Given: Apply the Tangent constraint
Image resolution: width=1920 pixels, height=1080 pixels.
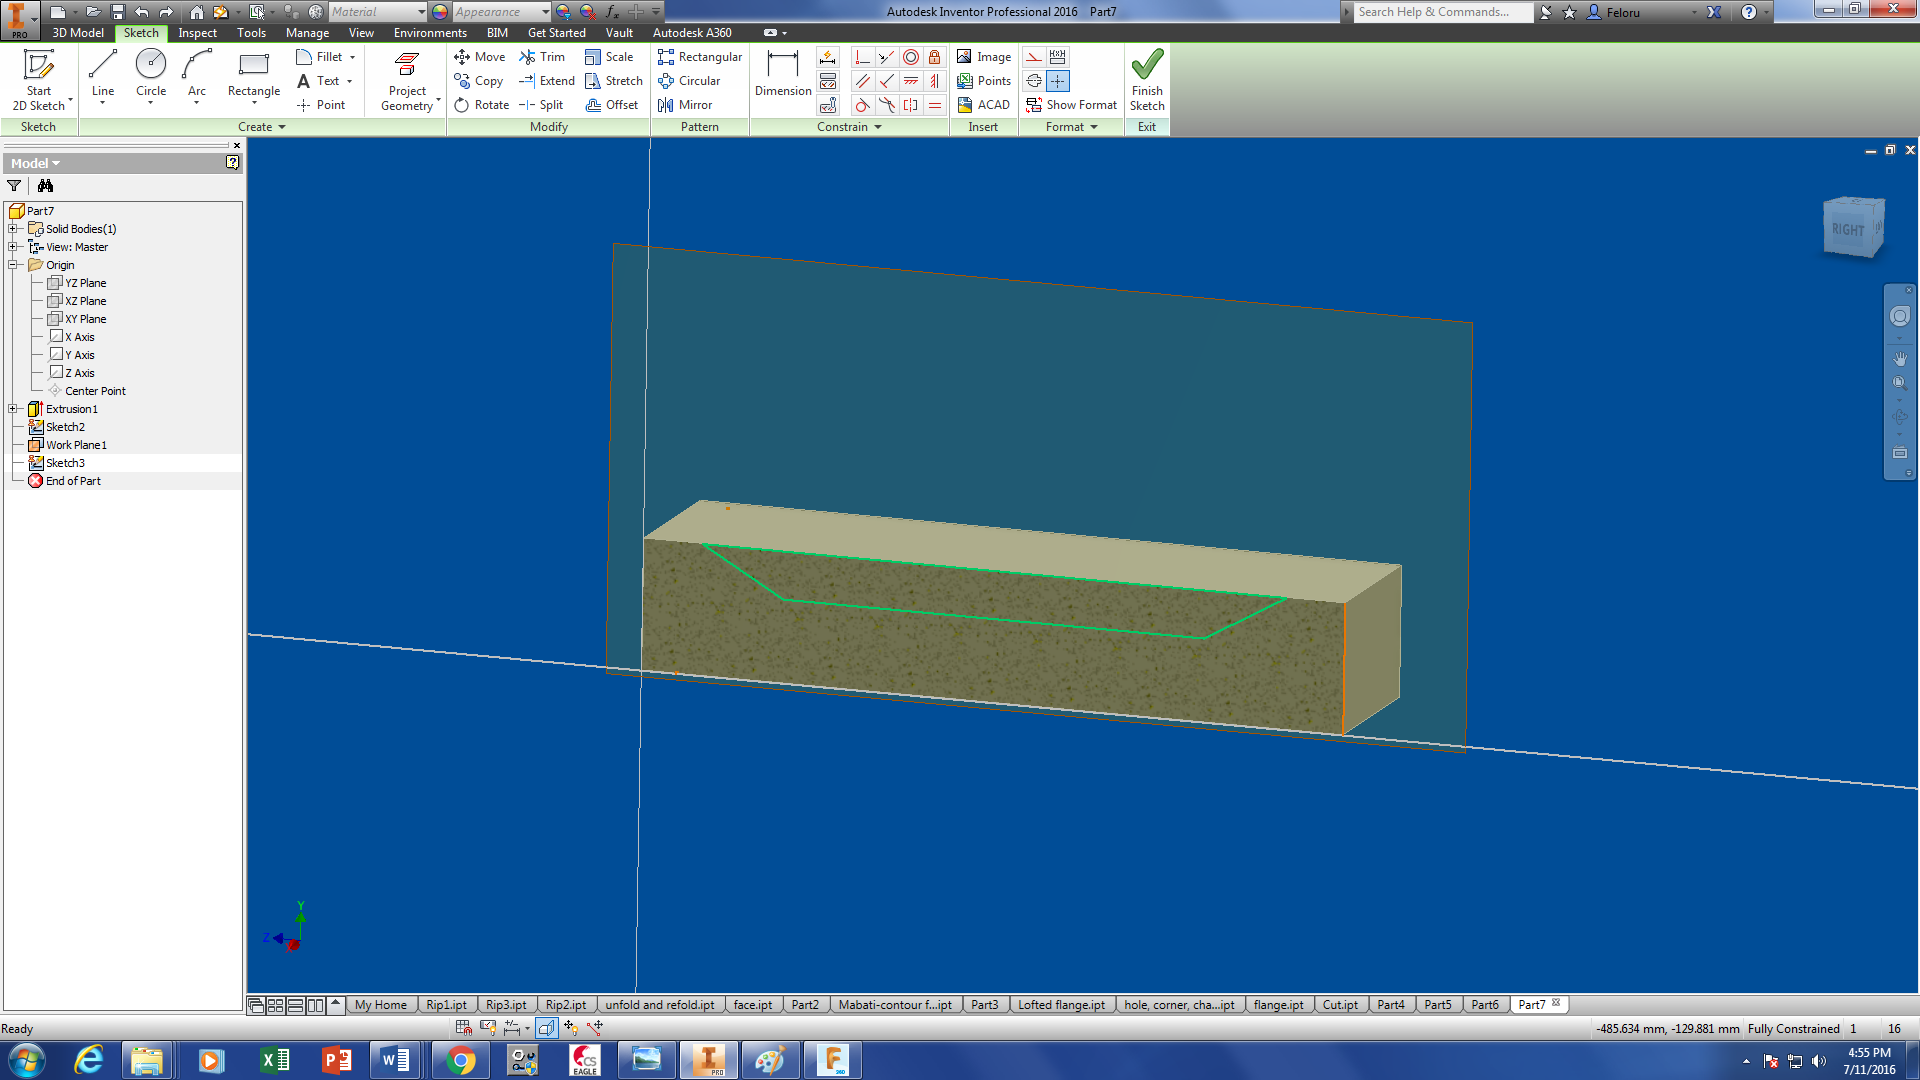Looking at the screenshot, I should tap(862, 105).
